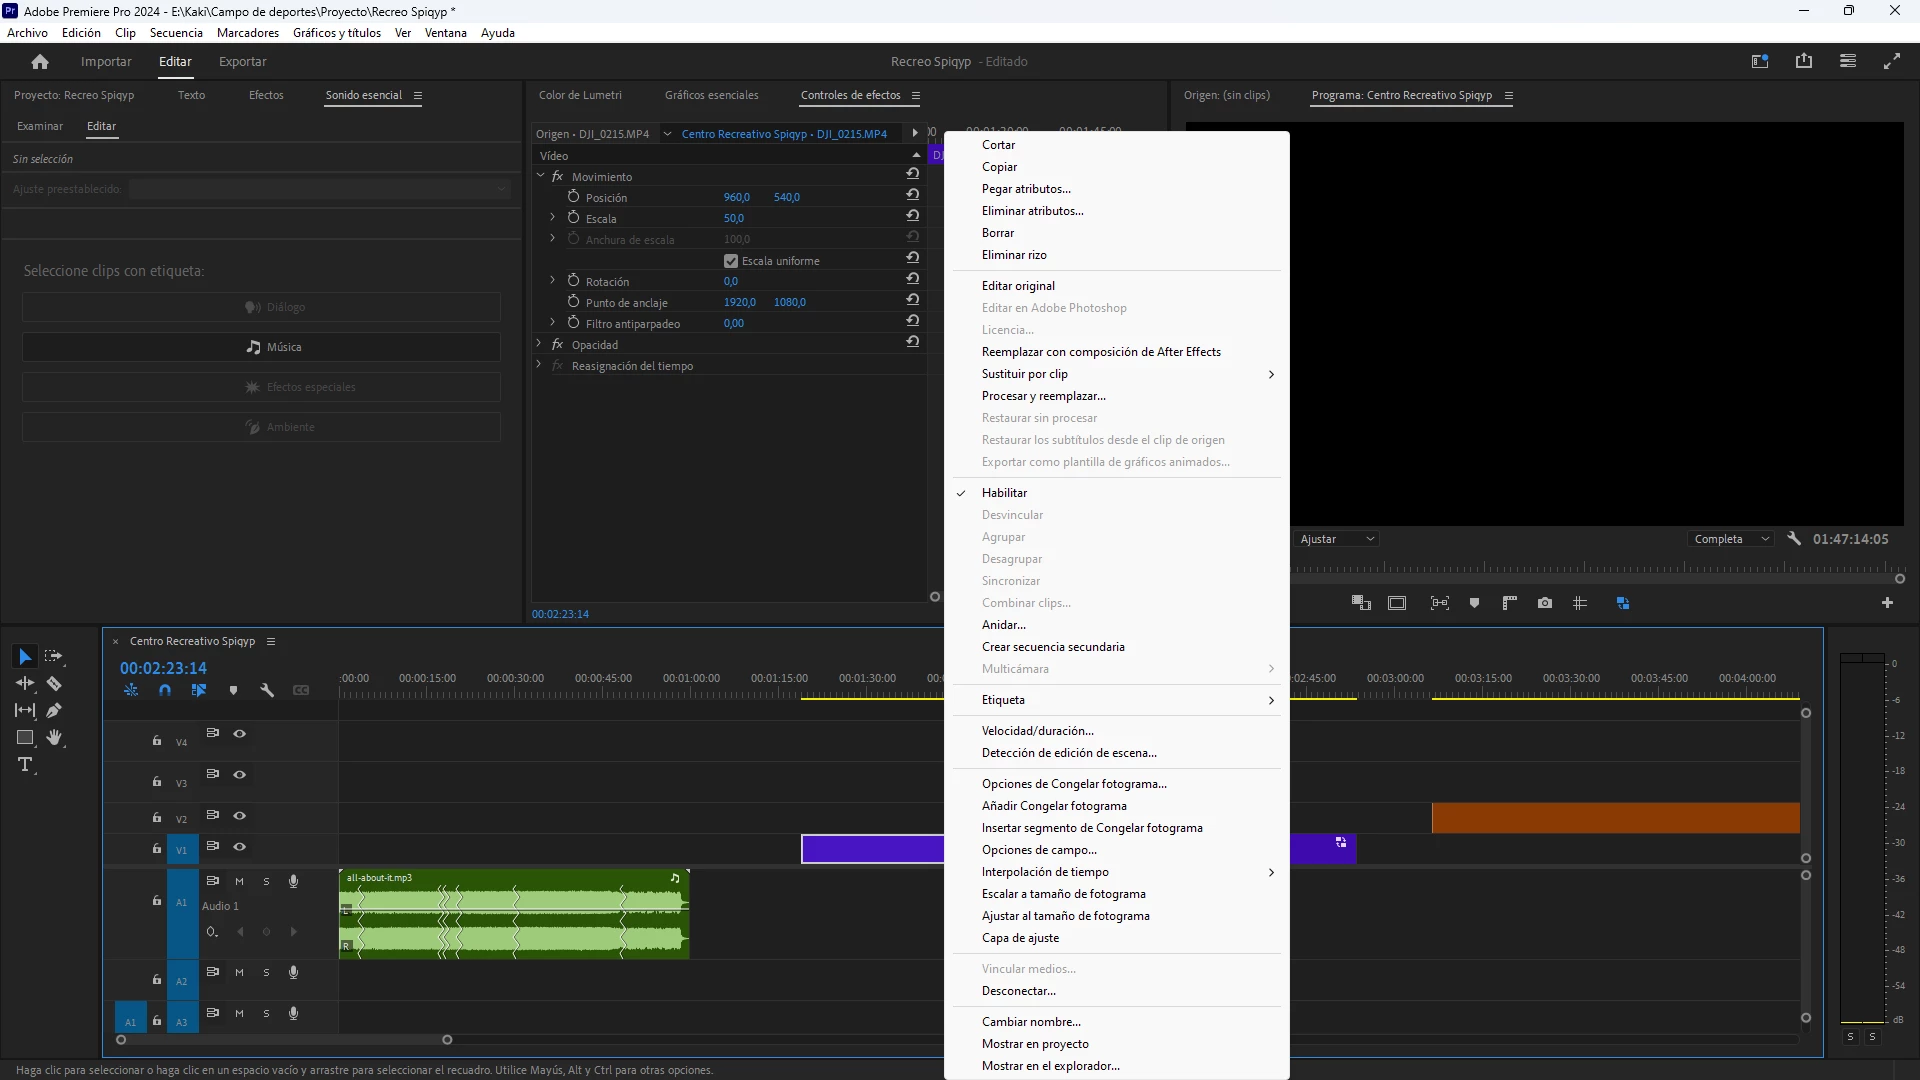The width and height of the screenshot is (1920, 1080).
Task: Select the Pen tool
Action: click(x=54, y=711)
